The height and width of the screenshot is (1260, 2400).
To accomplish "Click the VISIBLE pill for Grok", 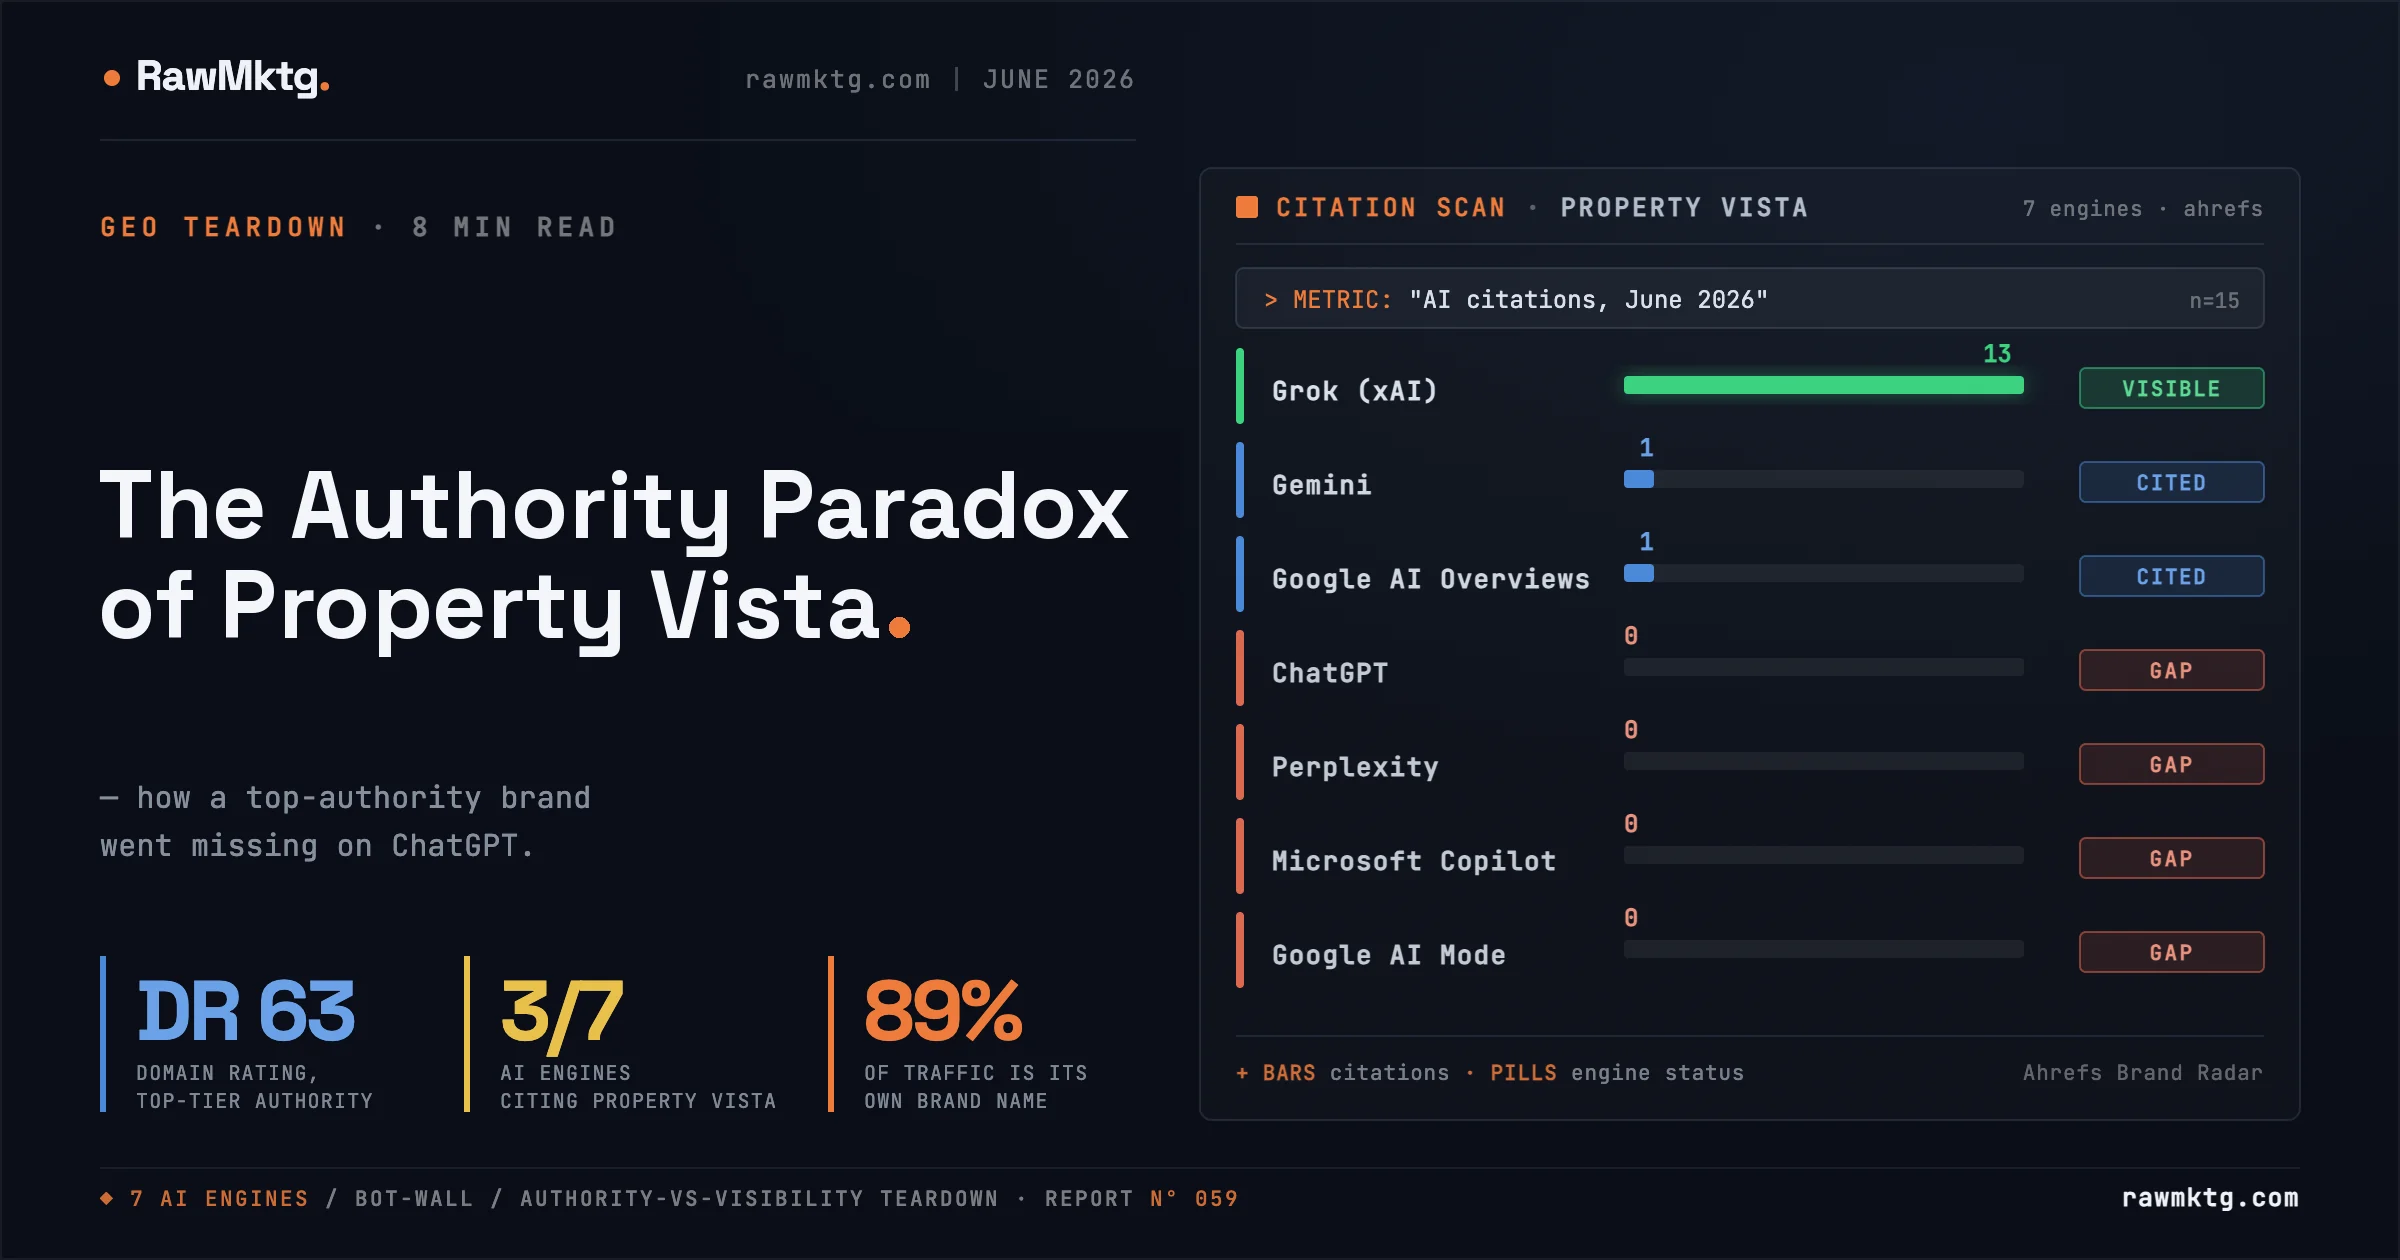I will (x=2171, y=388).
